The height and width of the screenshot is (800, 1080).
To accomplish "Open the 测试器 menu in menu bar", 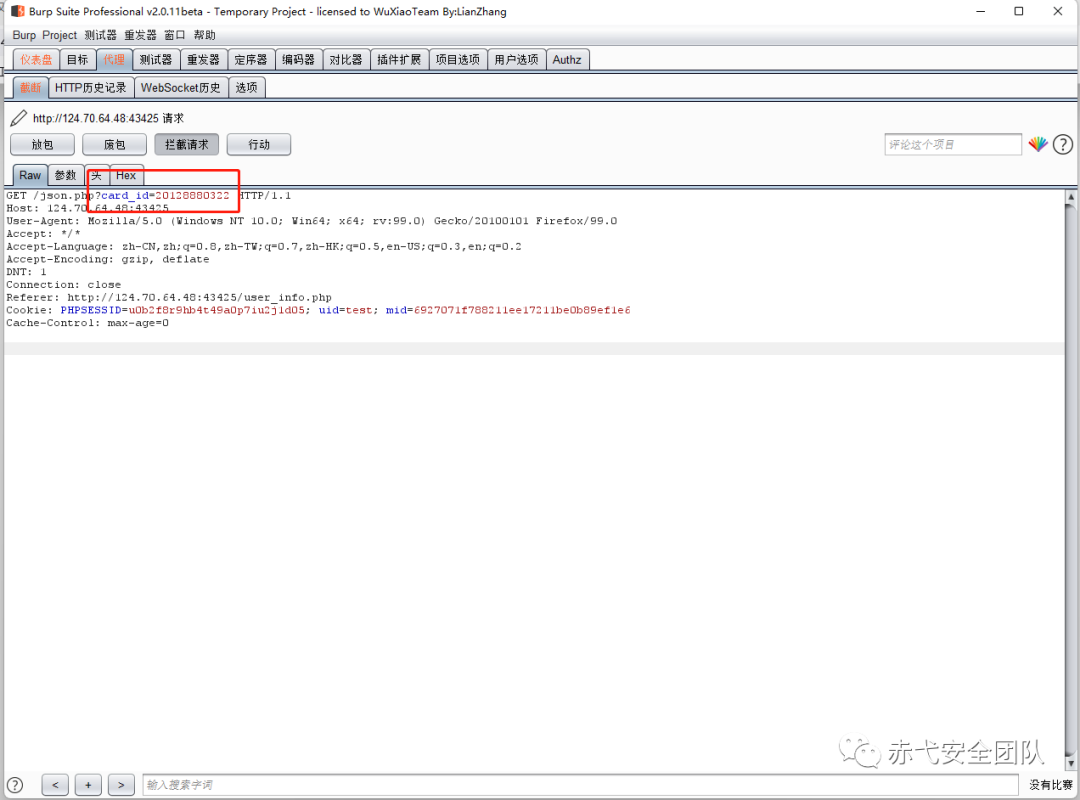I will pos(101,35).
